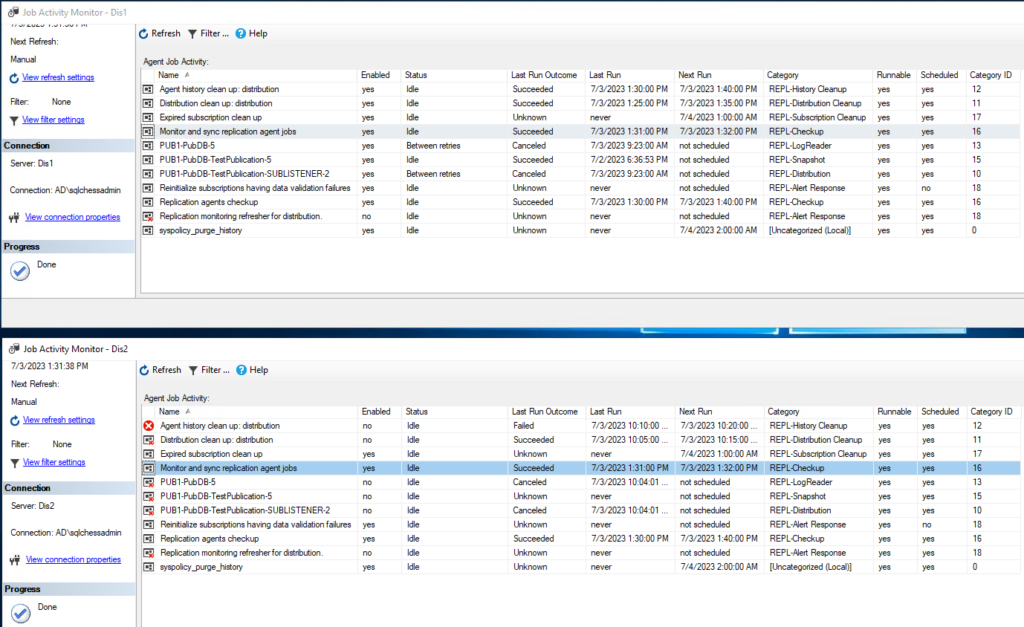Open the Help icon in the Dis2 toolbar

[x=240, y=370]
